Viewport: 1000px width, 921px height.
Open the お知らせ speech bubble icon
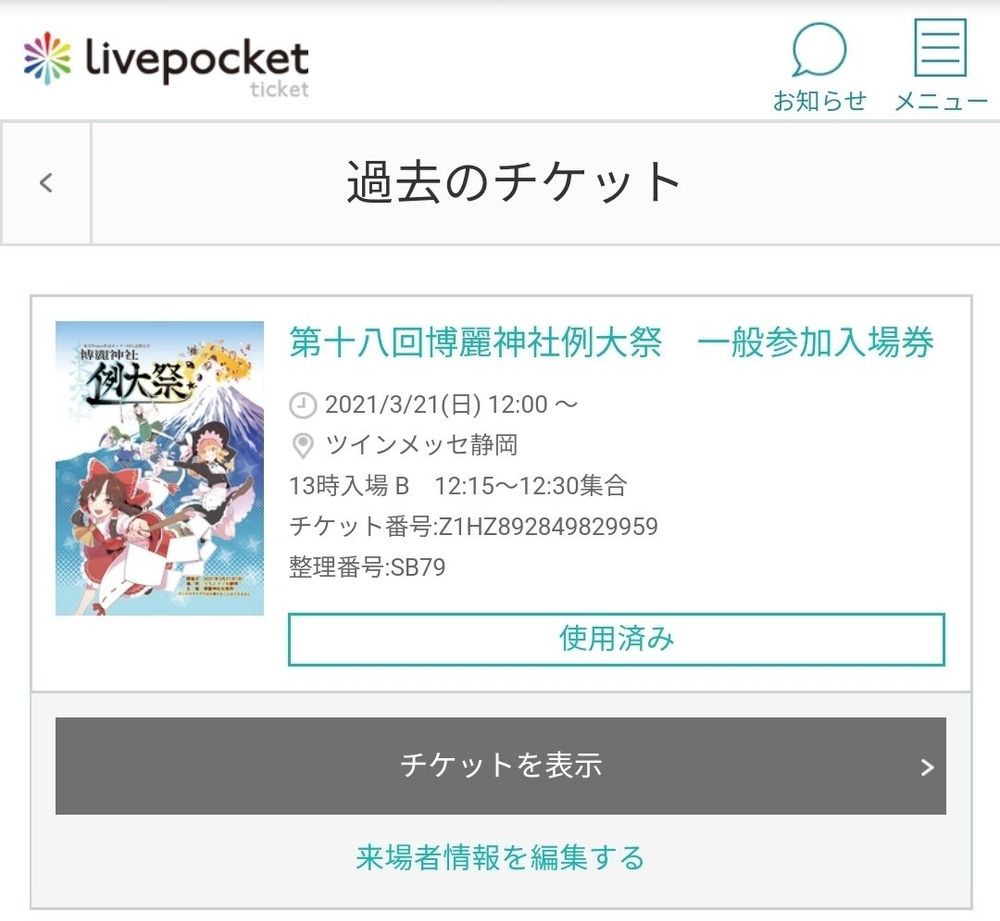pos(819,50)
